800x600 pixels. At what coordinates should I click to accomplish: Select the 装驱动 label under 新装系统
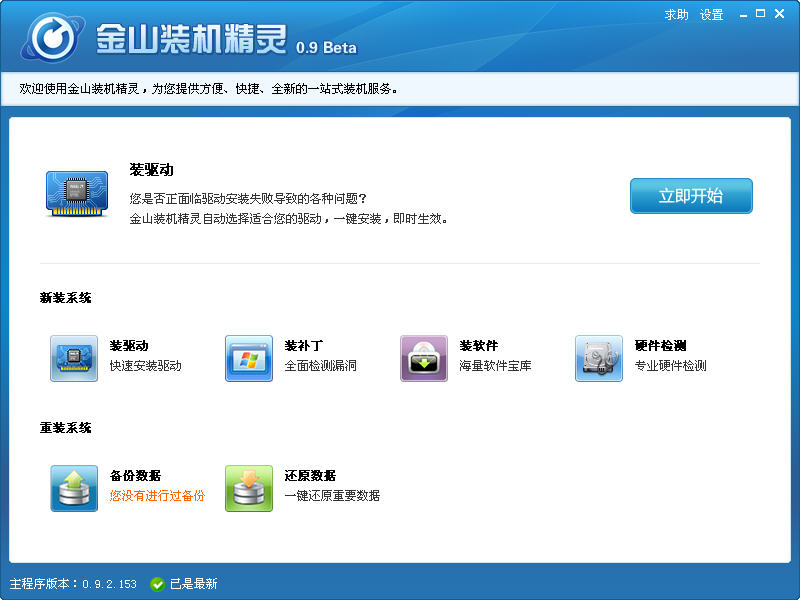[x=129, y=346]
